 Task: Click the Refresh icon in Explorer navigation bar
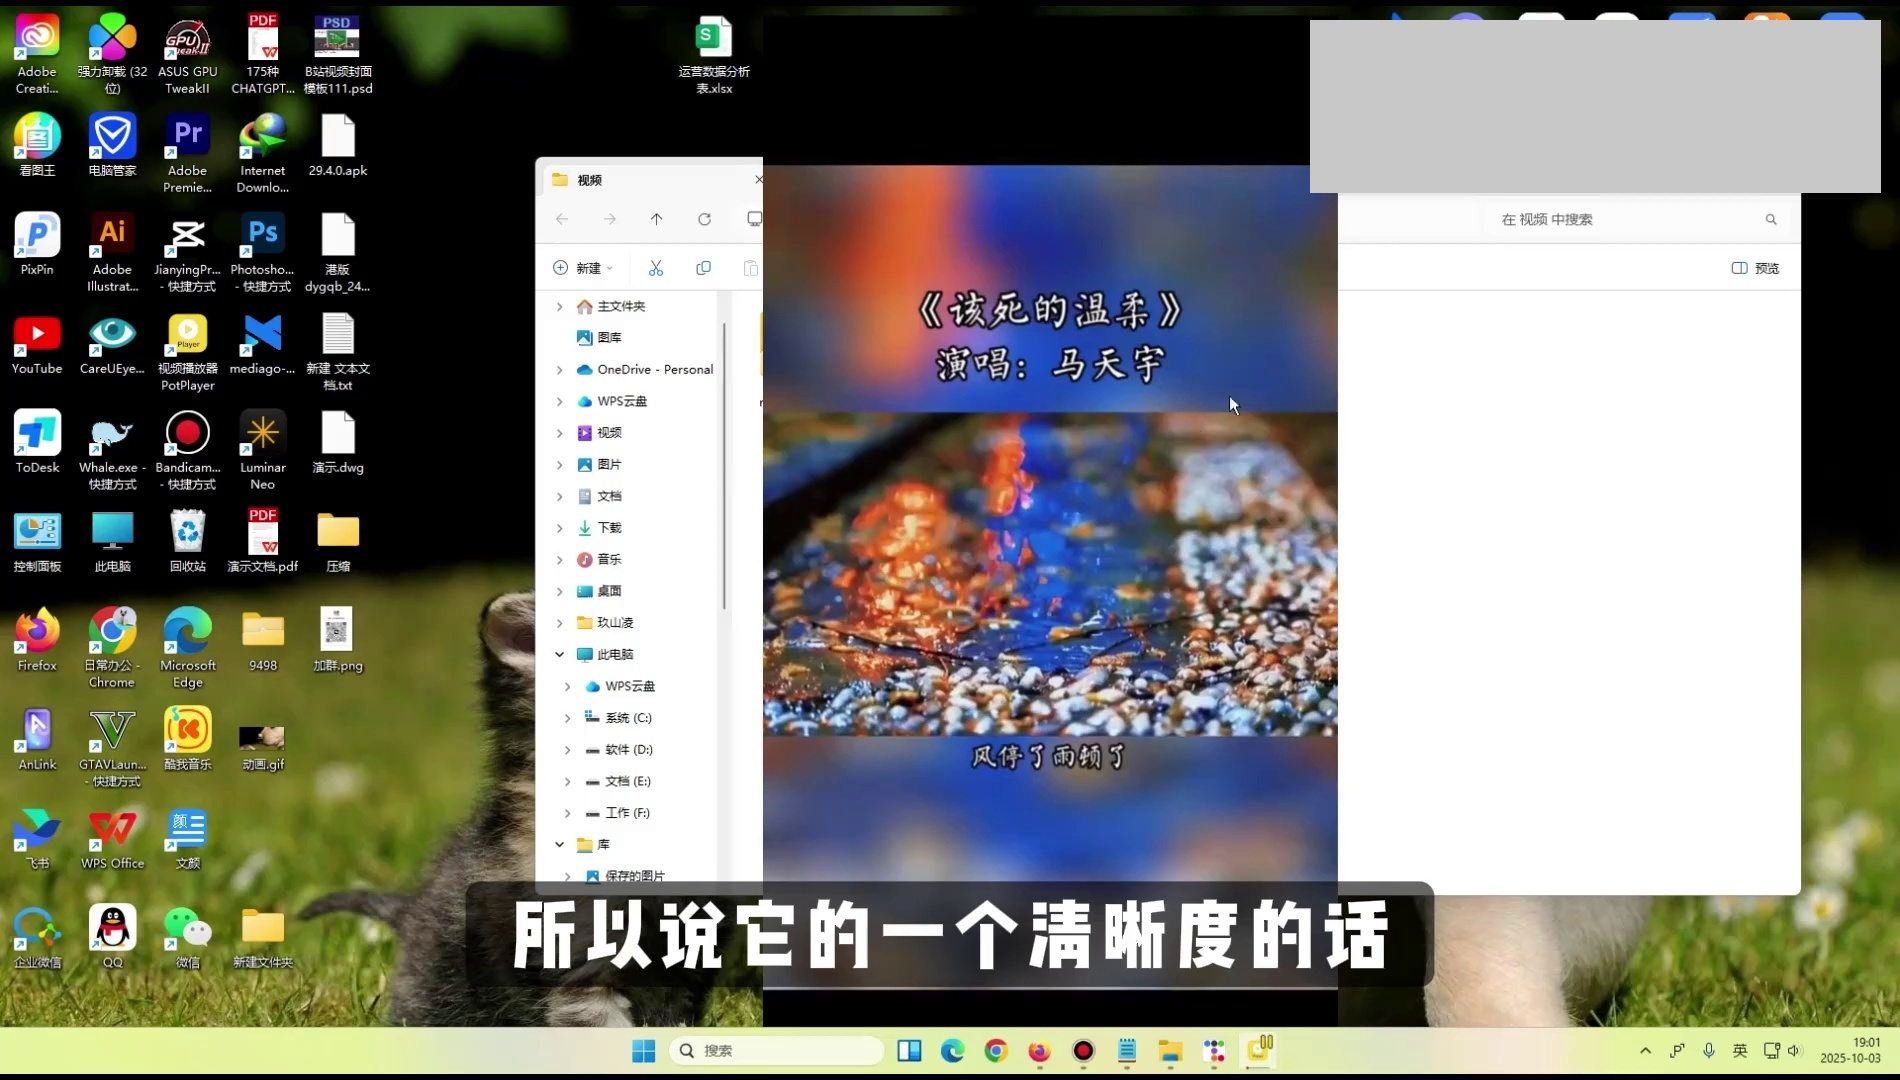pos(704,219)
